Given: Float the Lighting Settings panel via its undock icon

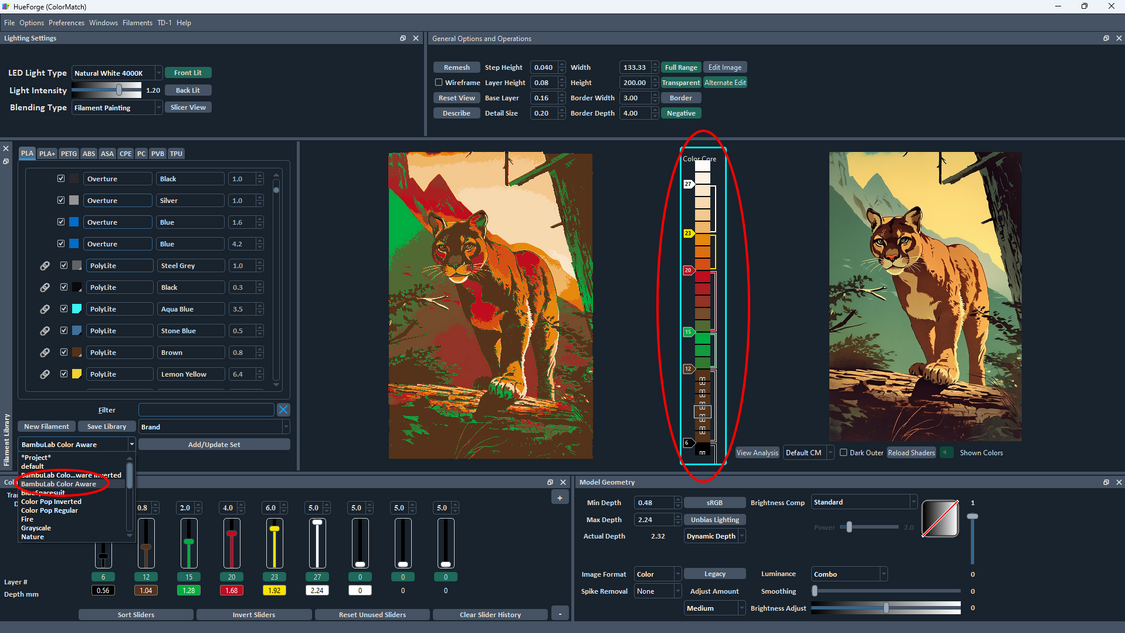Looking at the screenshot, I should pos(403,38).
